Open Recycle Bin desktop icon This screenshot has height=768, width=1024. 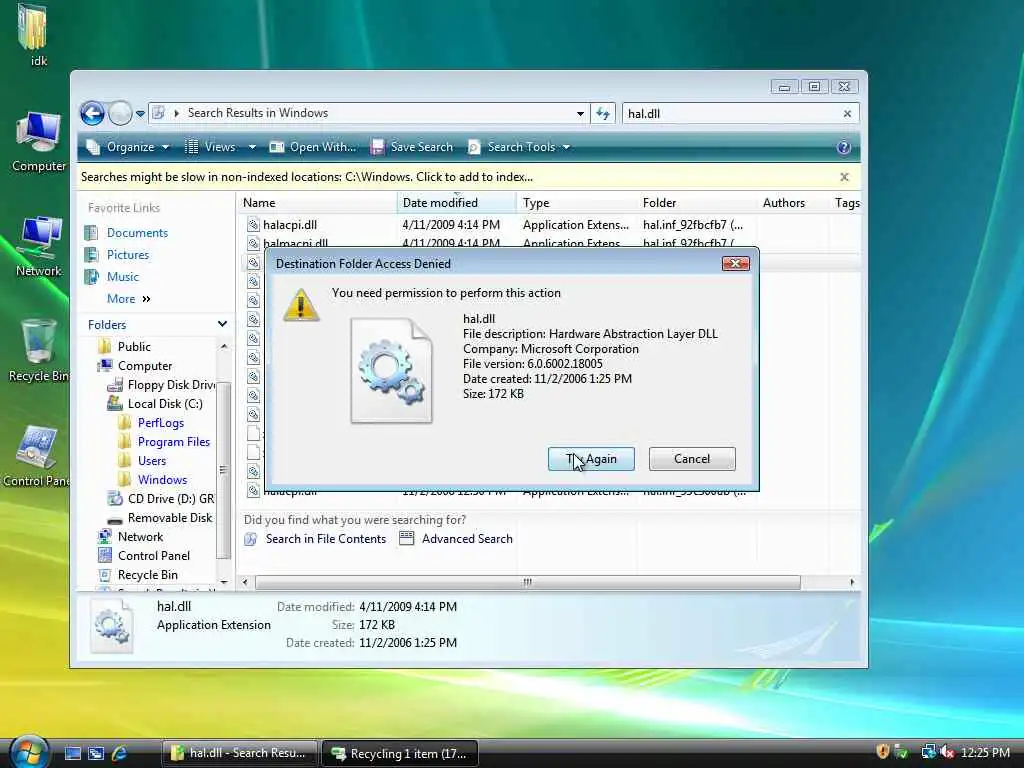(38, 351)
